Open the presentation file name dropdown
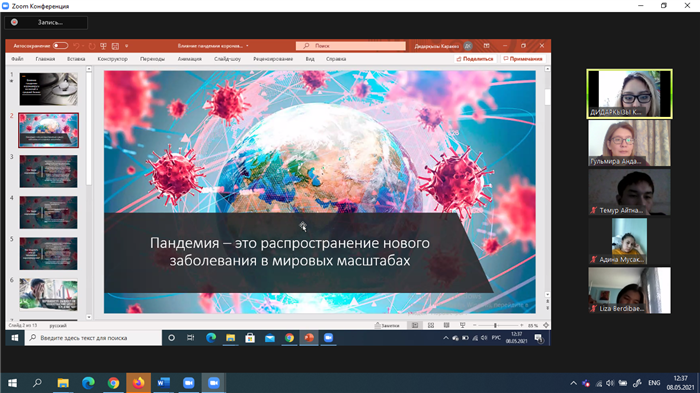Image resolution: width=700 pixels, height=393 pixels. pos(247,46)
